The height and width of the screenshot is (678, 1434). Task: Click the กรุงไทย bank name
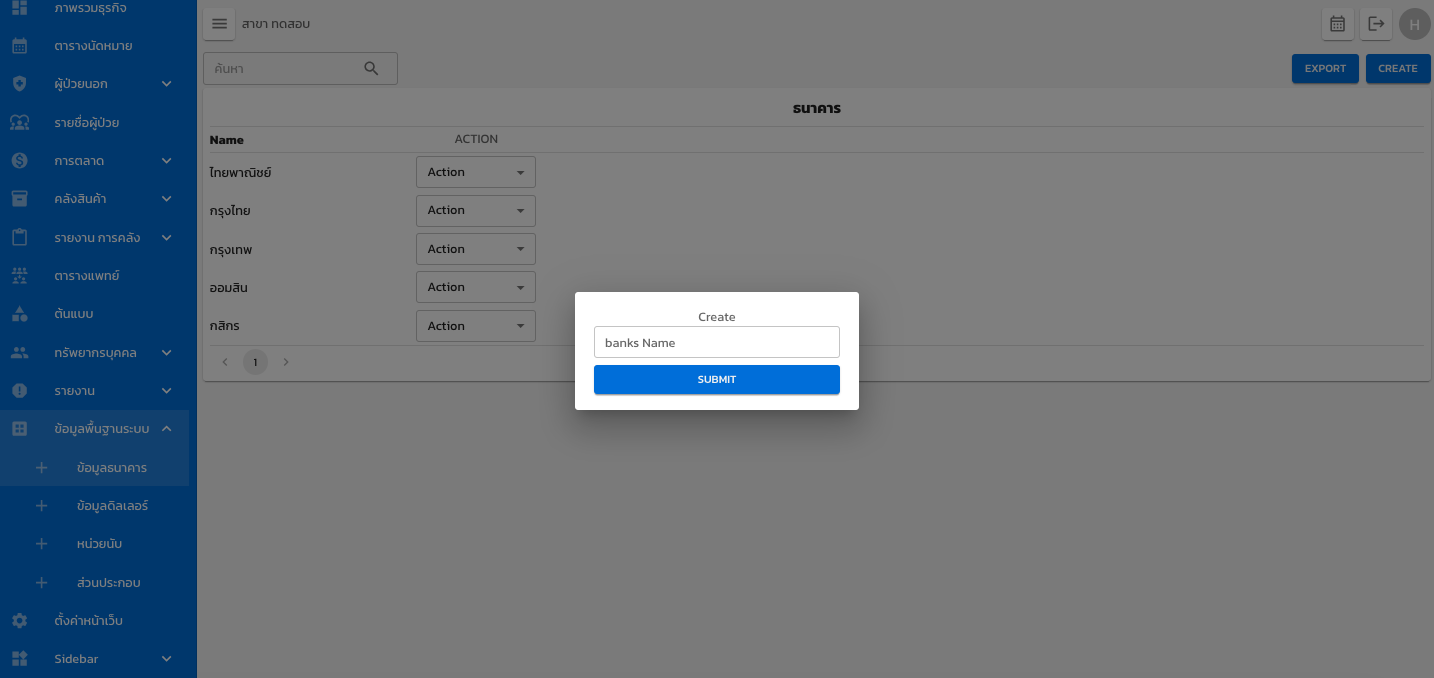coord(230,211)
